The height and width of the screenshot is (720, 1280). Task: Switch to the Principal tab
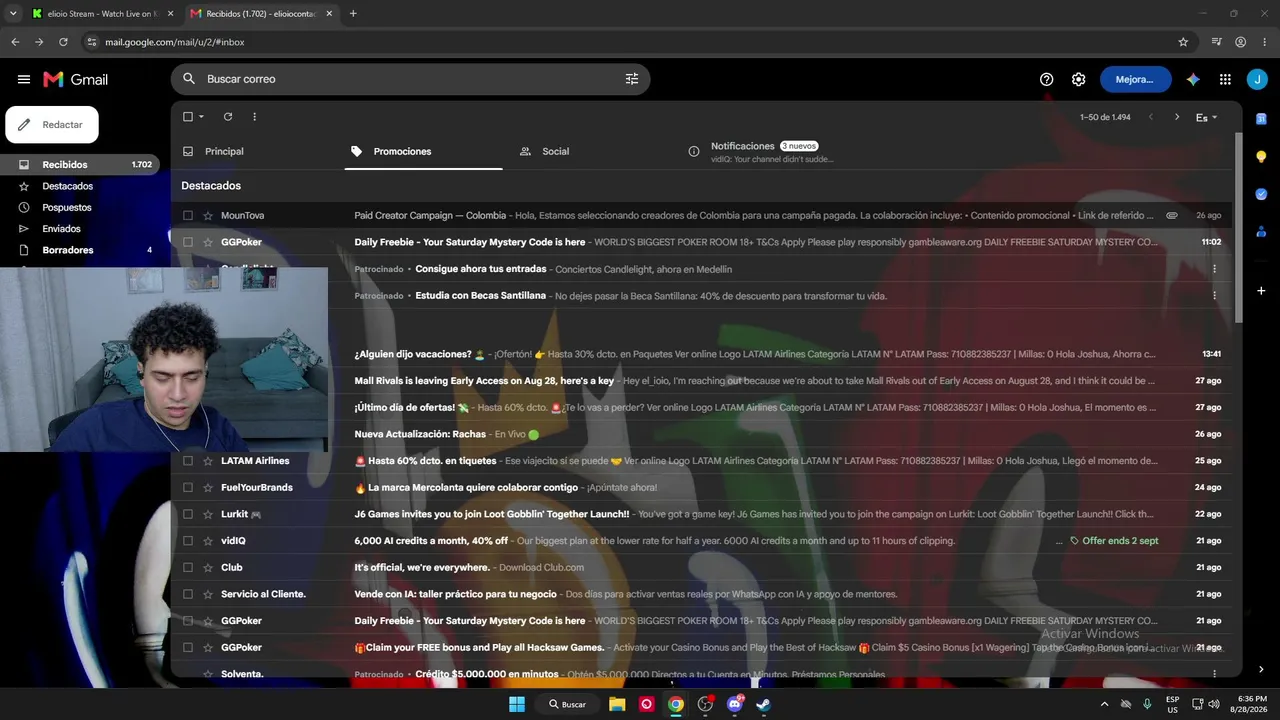pos(224,151)
